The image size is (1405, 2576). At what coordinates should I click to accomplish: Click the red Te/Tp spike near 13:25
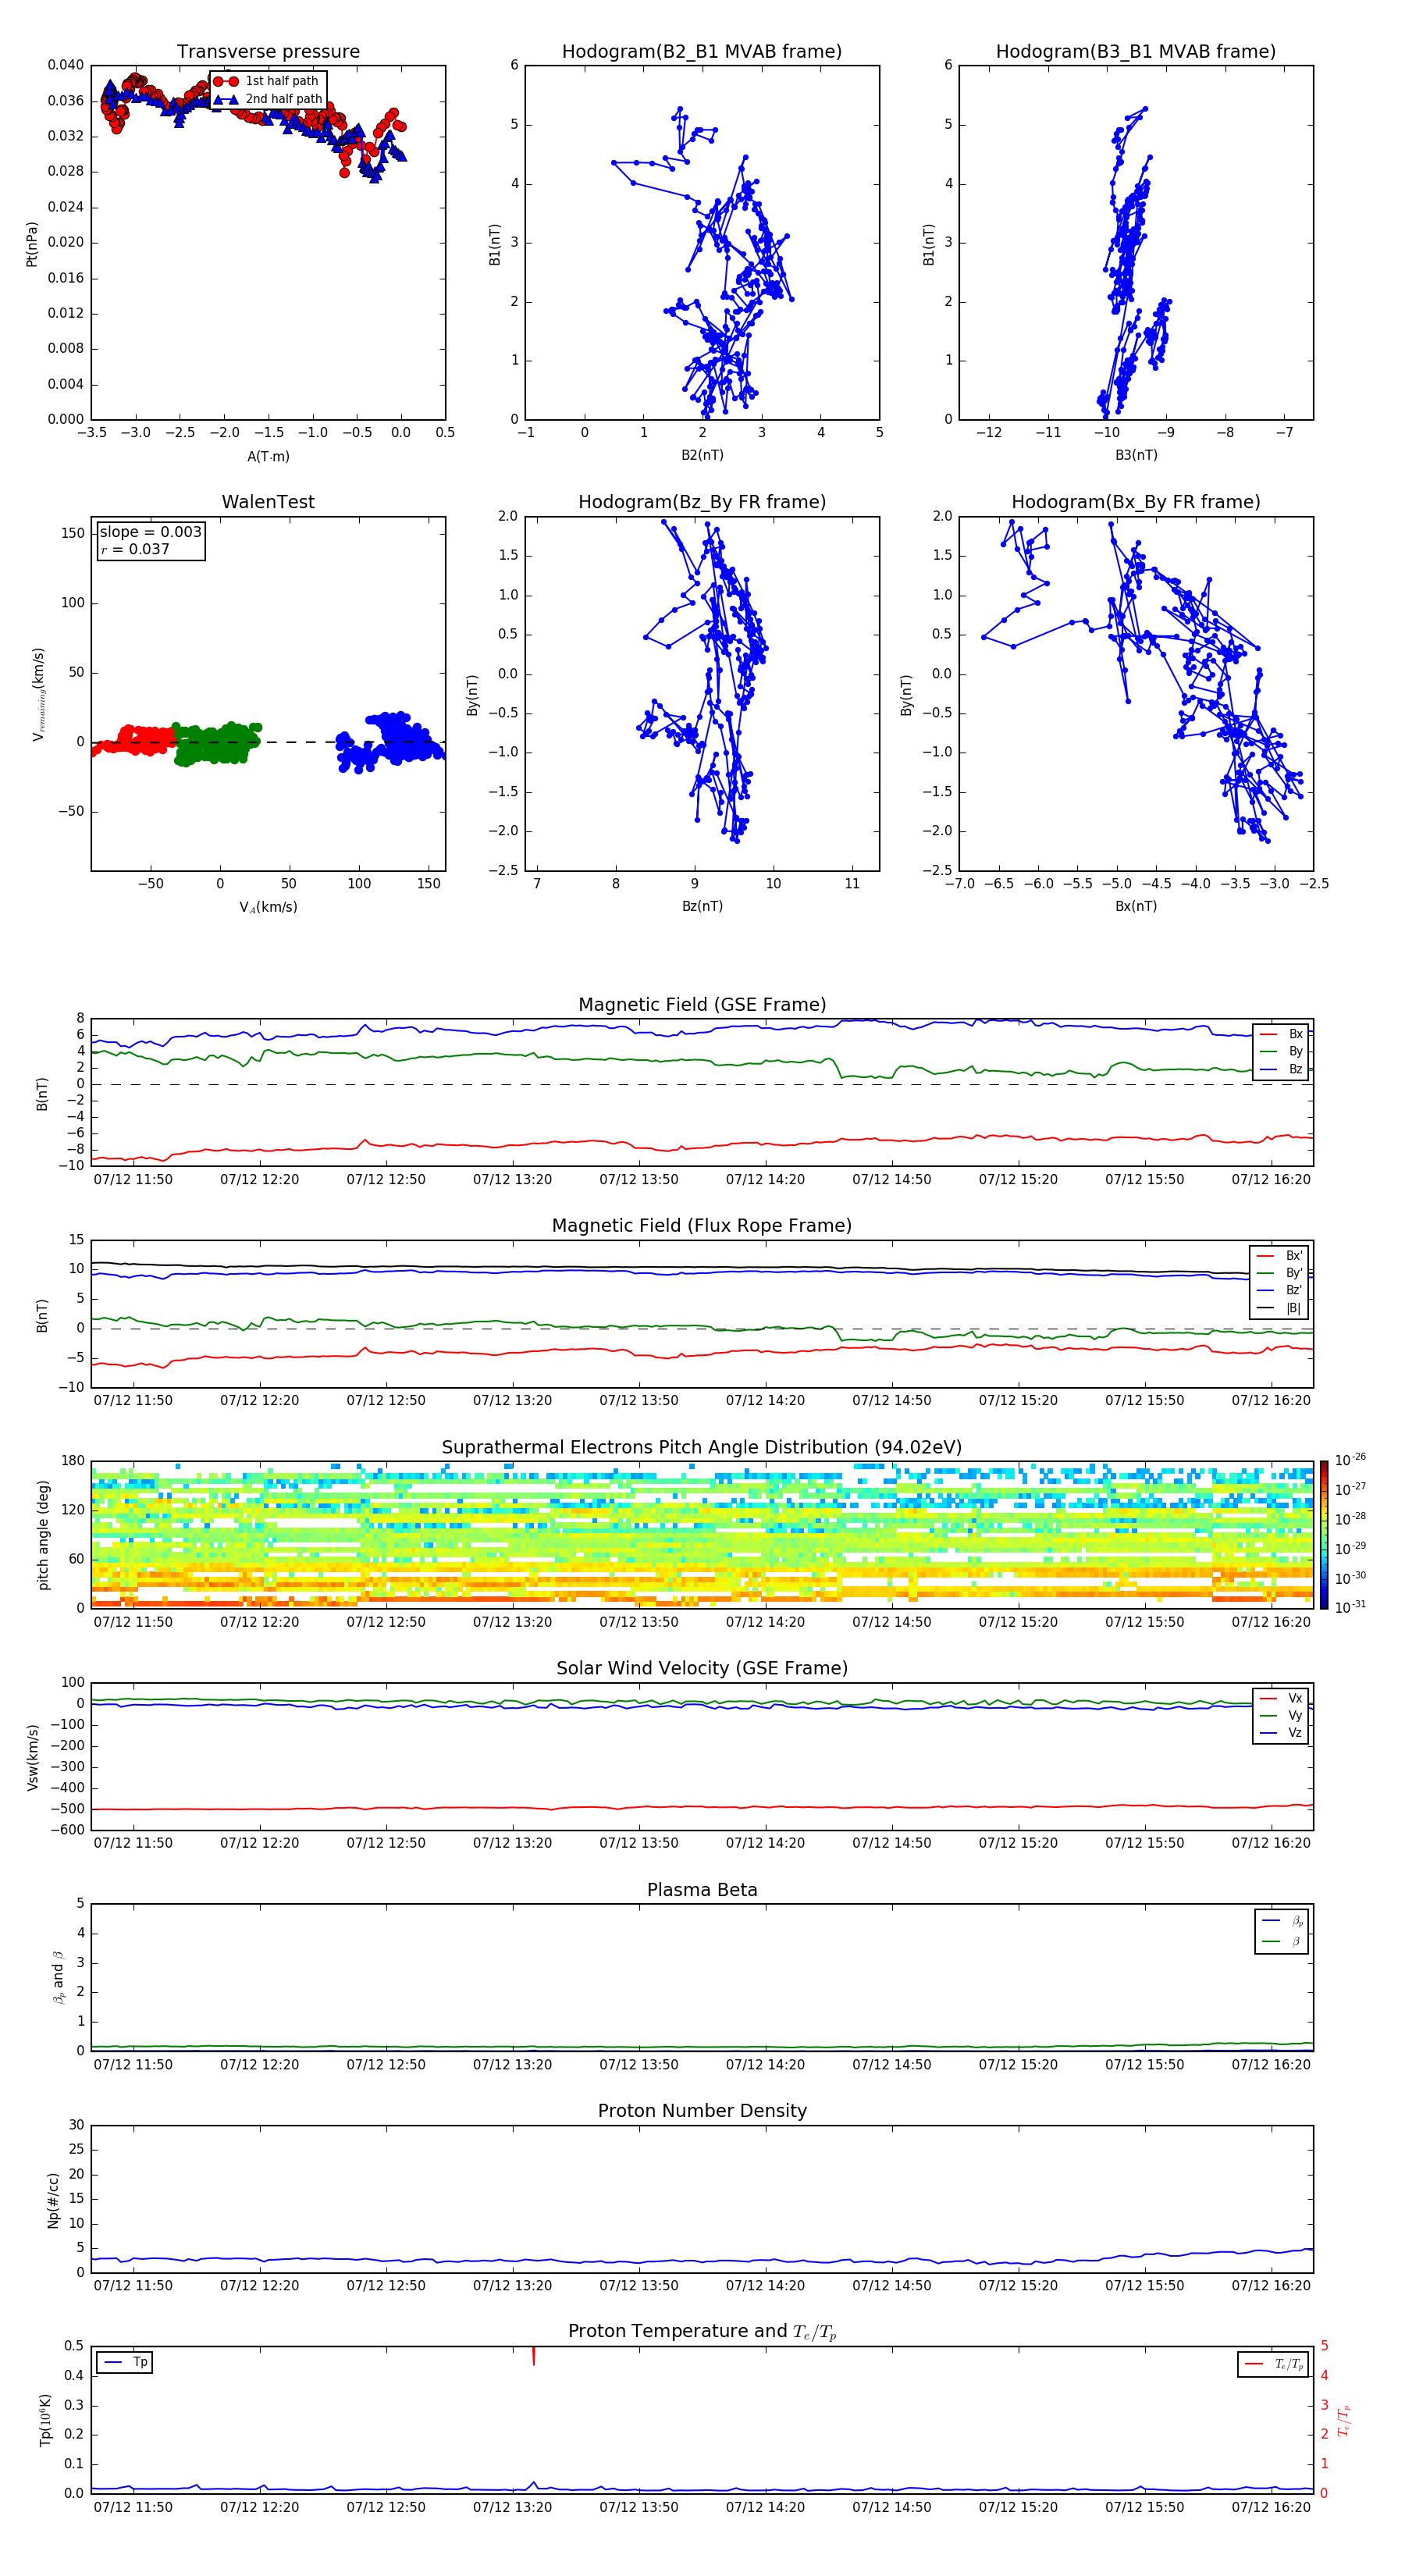[x=534, y=2356]
